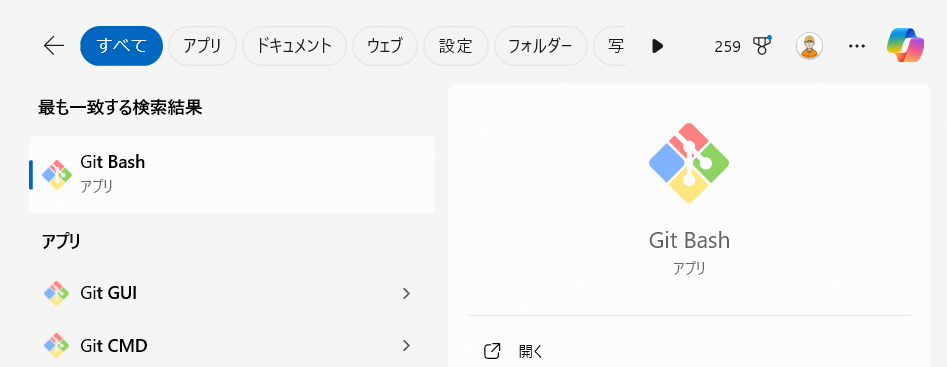Click the open (開く) external-link icon
Screen dimensions: 947x367
(492, 351)
